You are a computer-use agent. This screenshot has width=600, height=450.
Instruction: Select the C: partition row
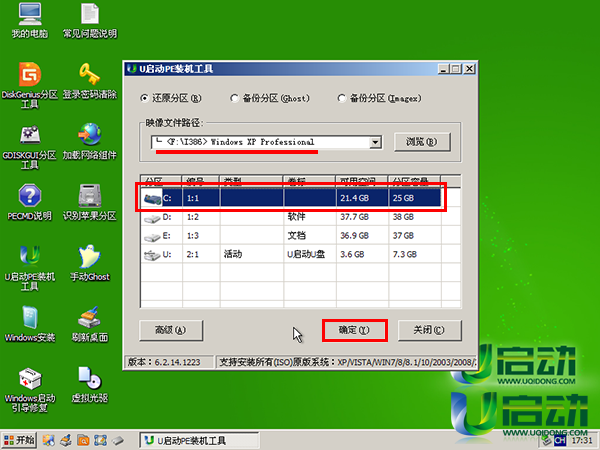click(x=291, y=198)
